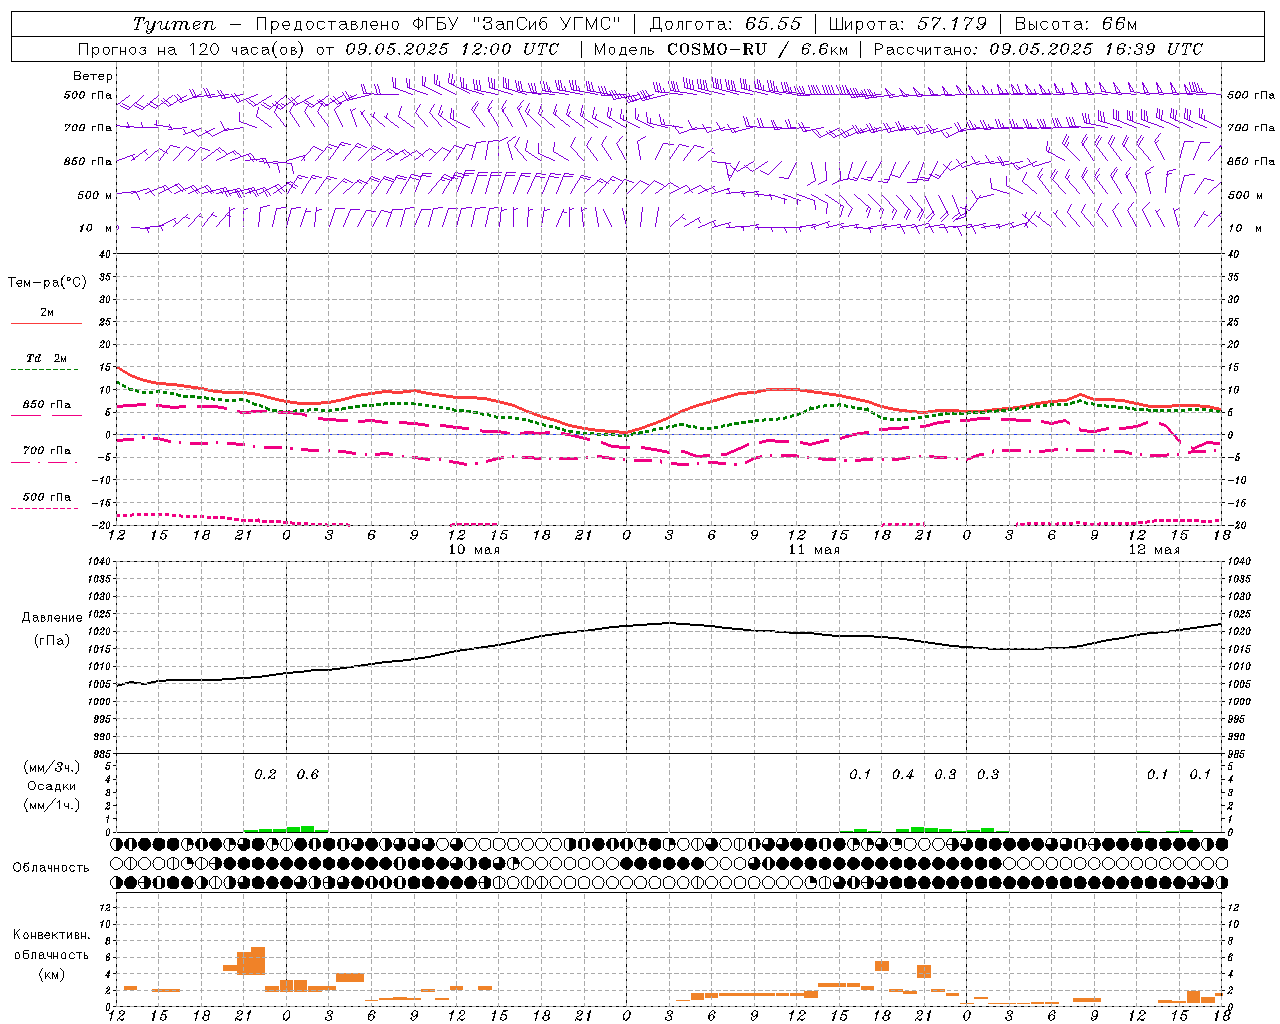Click the "Ветер" wind panel label

(93, 76)
